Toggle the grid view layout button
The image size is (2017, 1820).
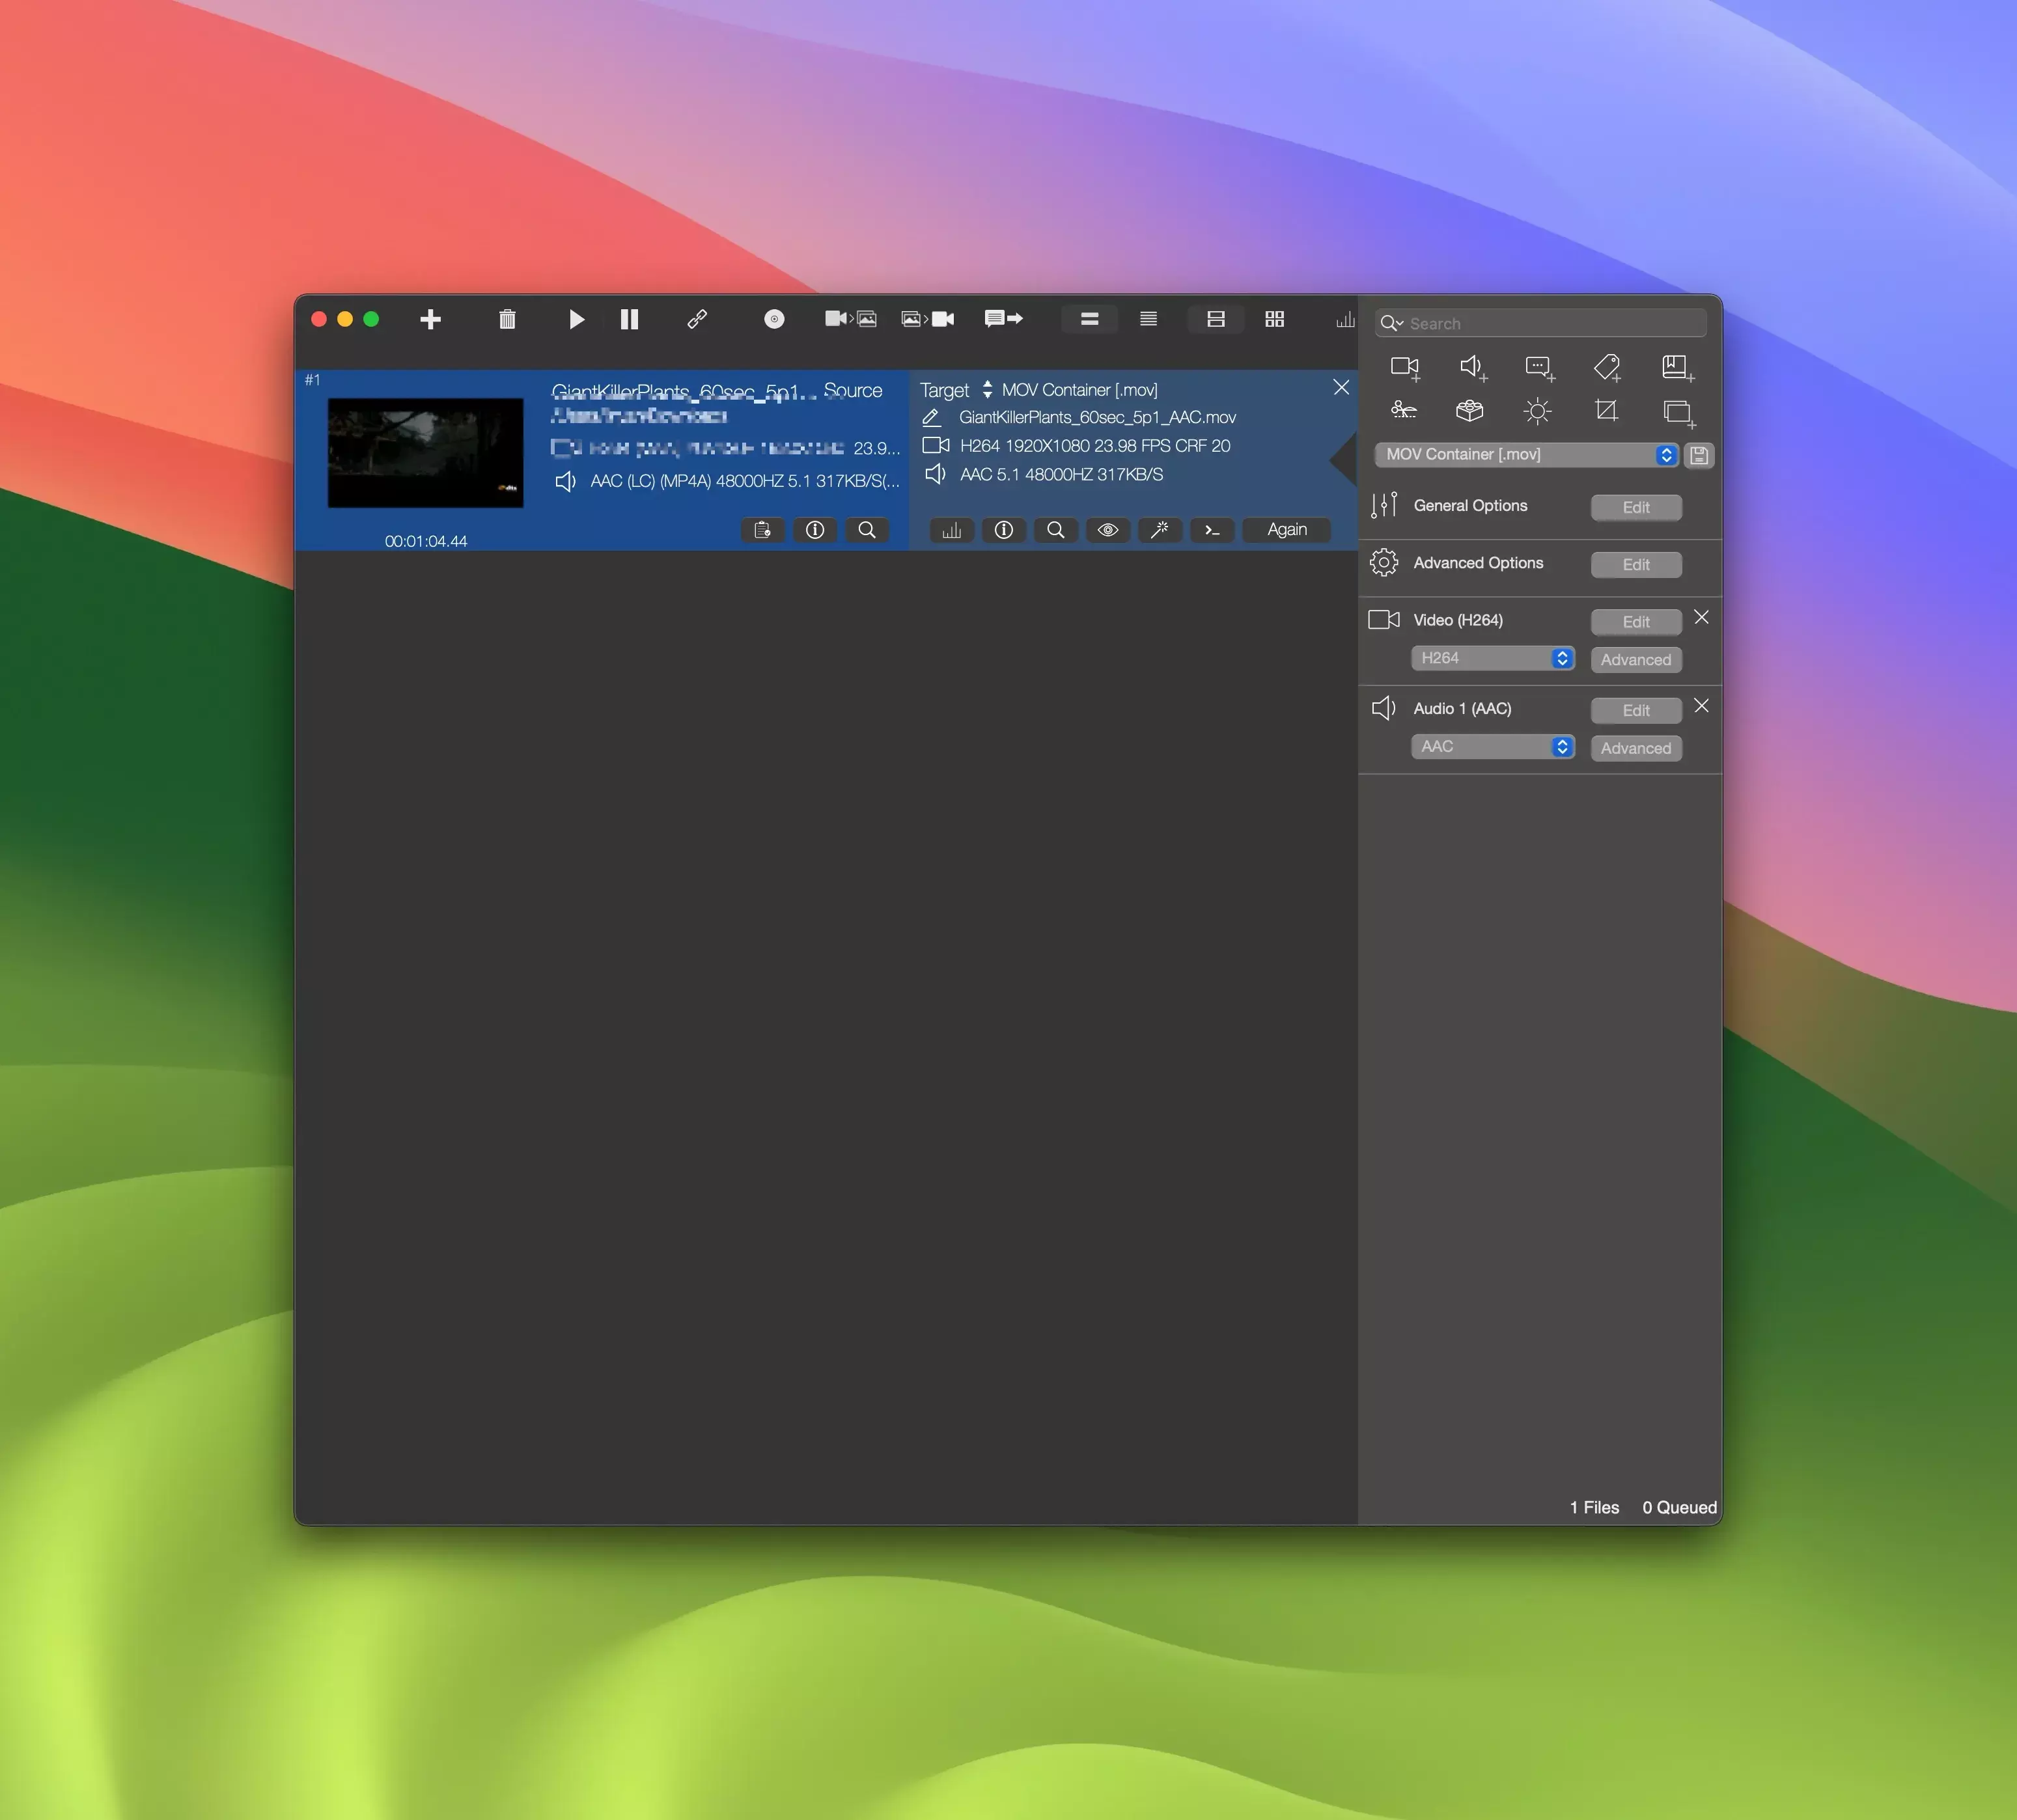pyautogui.click(x=1274, y=319)
